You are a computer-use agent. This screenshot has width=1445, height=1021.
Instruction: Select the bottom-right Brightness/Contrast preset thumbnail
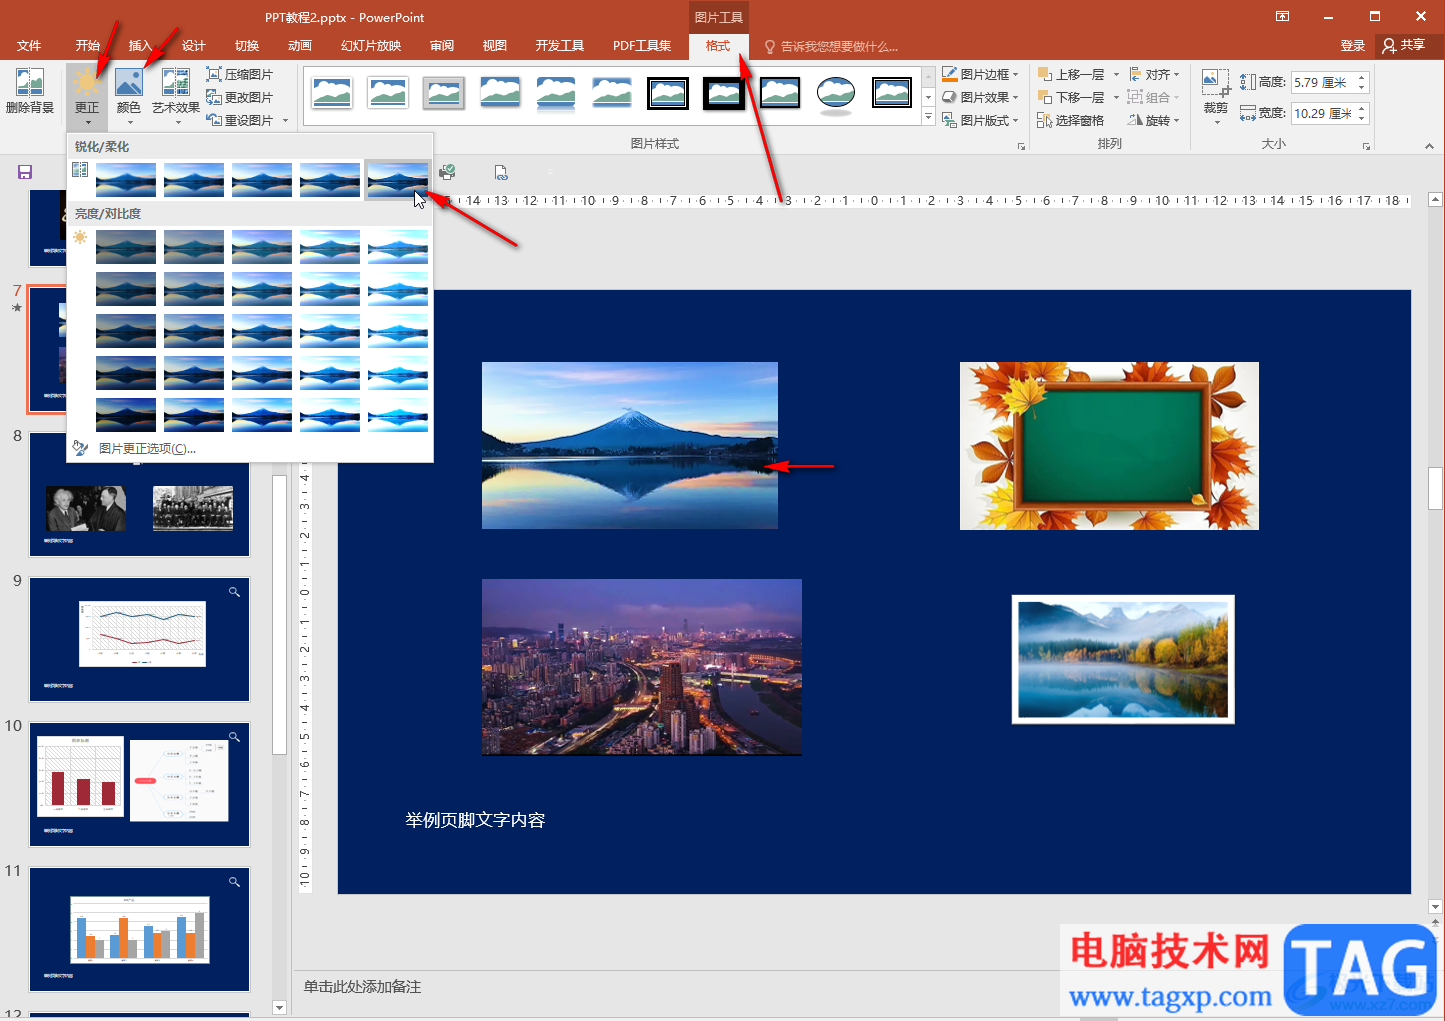coord(398,414)
